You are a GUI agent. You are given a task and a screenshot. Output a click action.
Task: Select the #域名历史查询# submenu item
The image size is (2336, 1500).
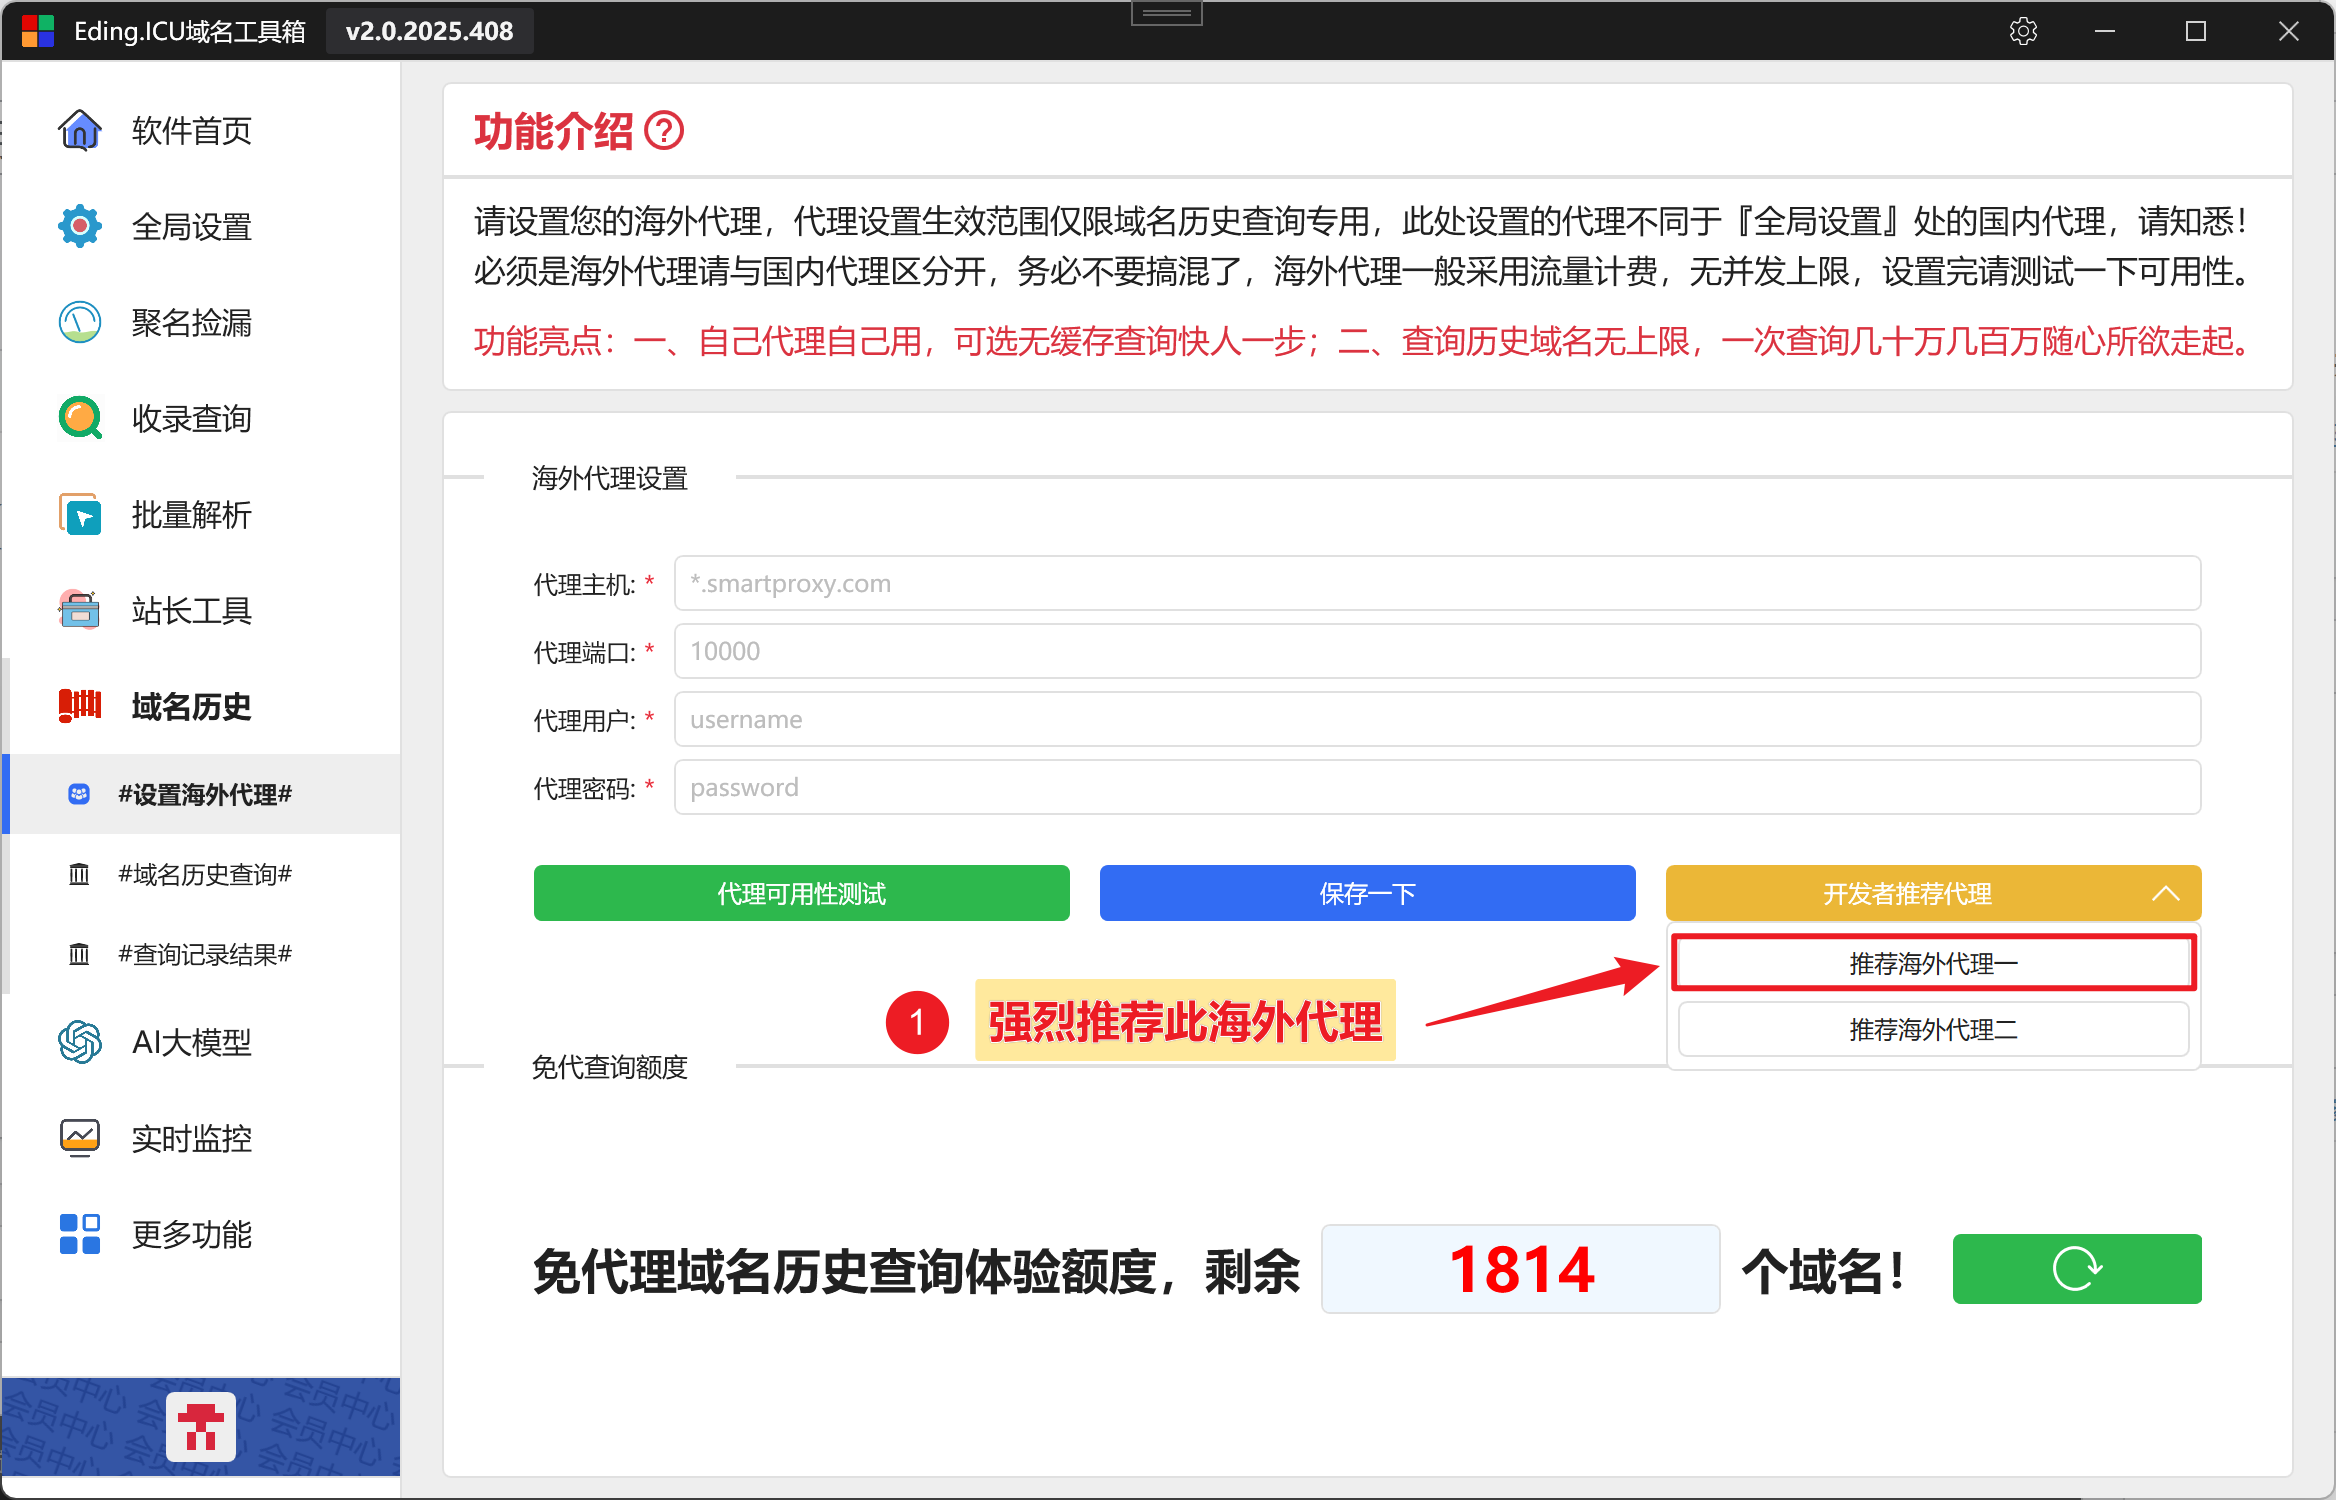(x=201, y=875)
